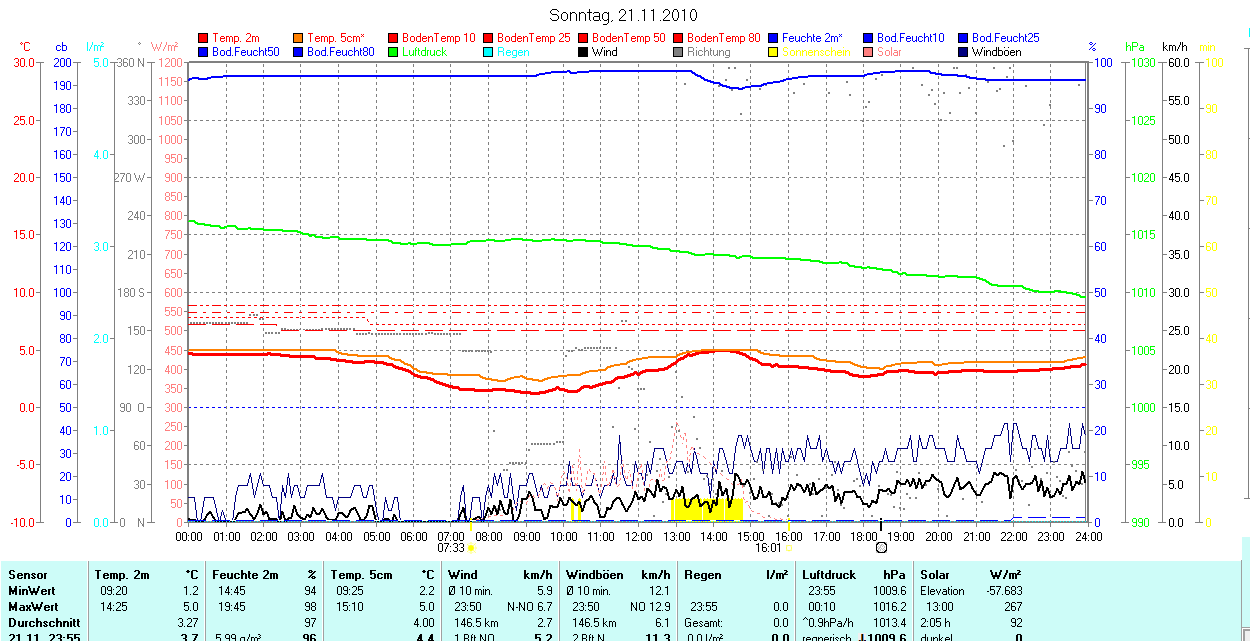Click the moon icon below the time axis
This screenshot has width=1250, height=641.
[881, 547]
